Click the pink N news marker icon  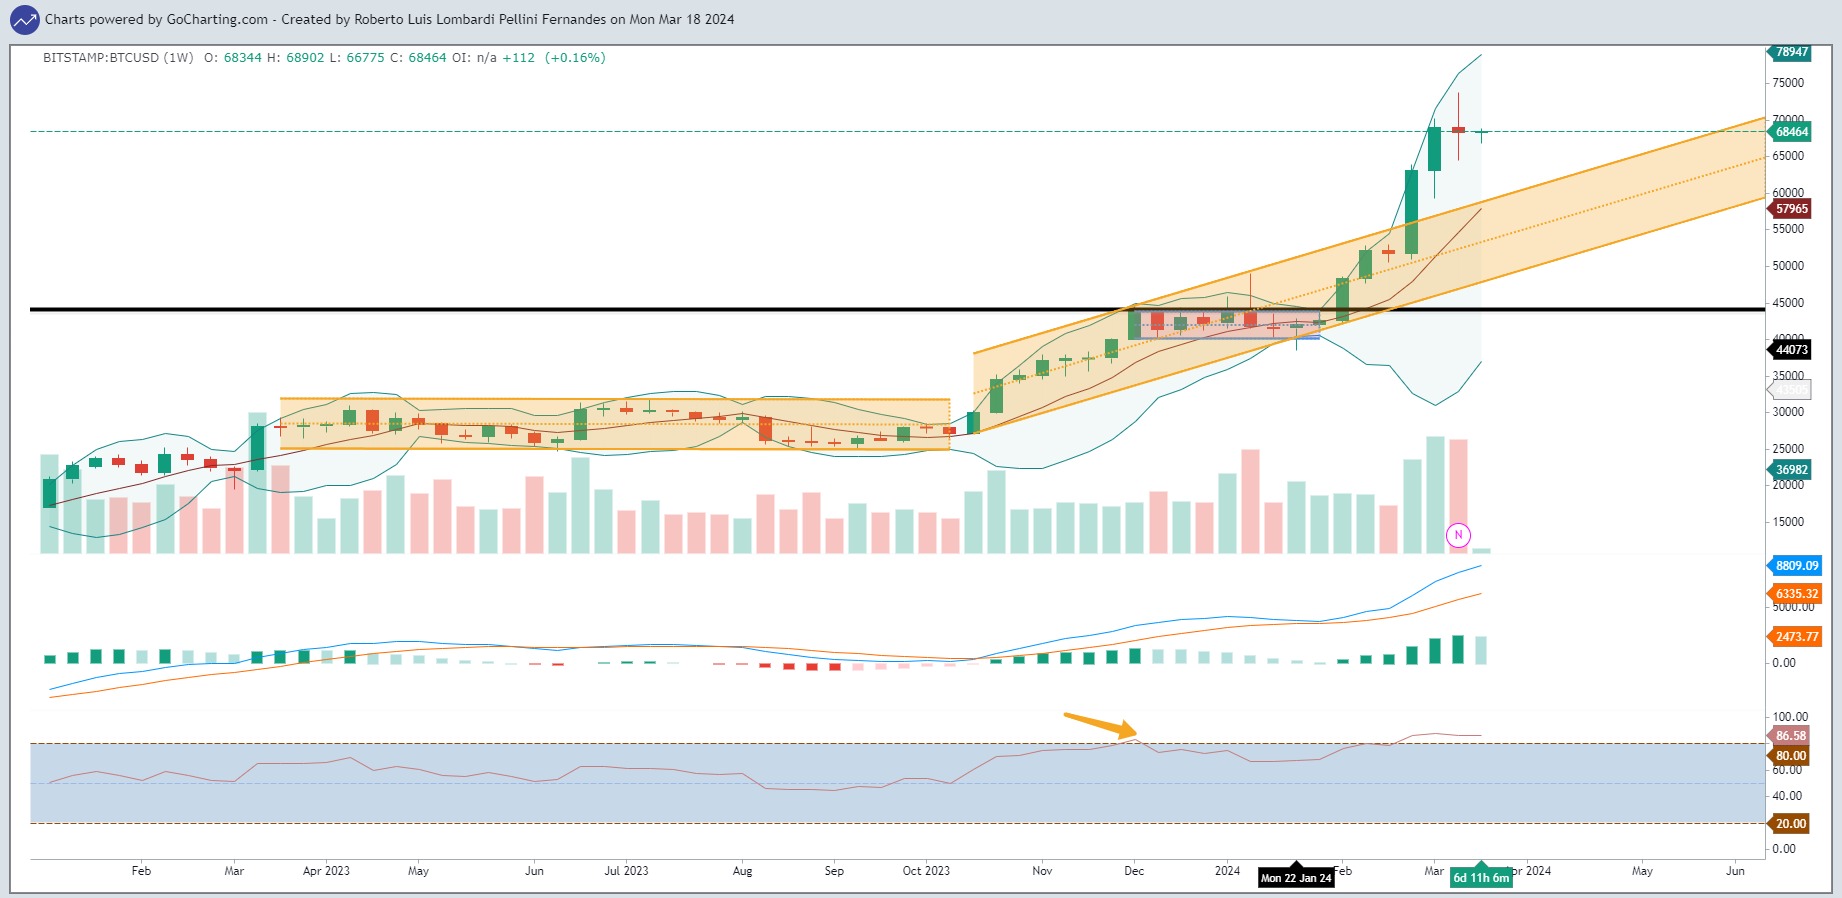point(1458,535)
